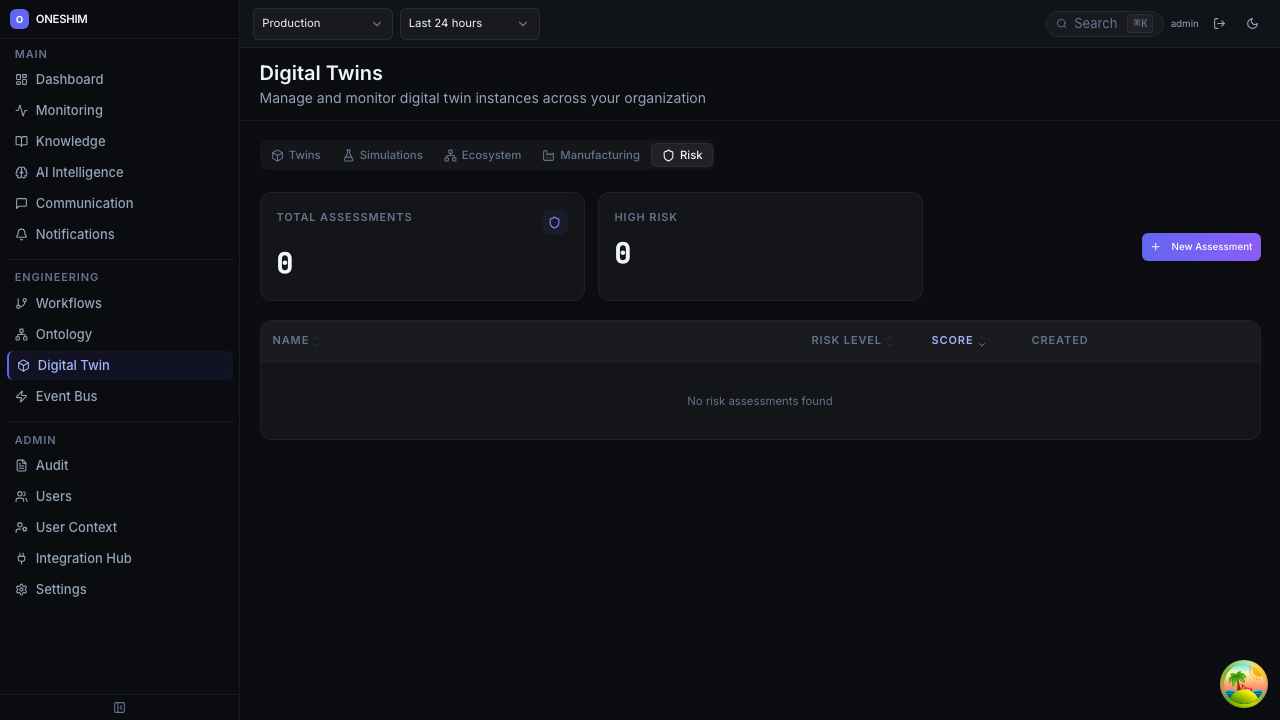Image resolution: width=1280 pixels, height=720 pixels.
Task: Open the Production environment dropdown
Action: (322, 23)
